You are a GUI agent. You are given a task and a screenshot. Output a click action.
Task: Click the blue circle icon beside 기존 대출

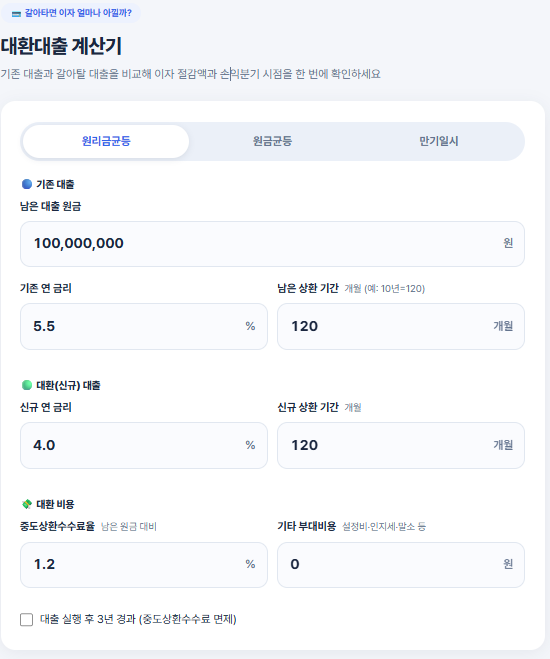pyautogui.click(x=27, y=184)
